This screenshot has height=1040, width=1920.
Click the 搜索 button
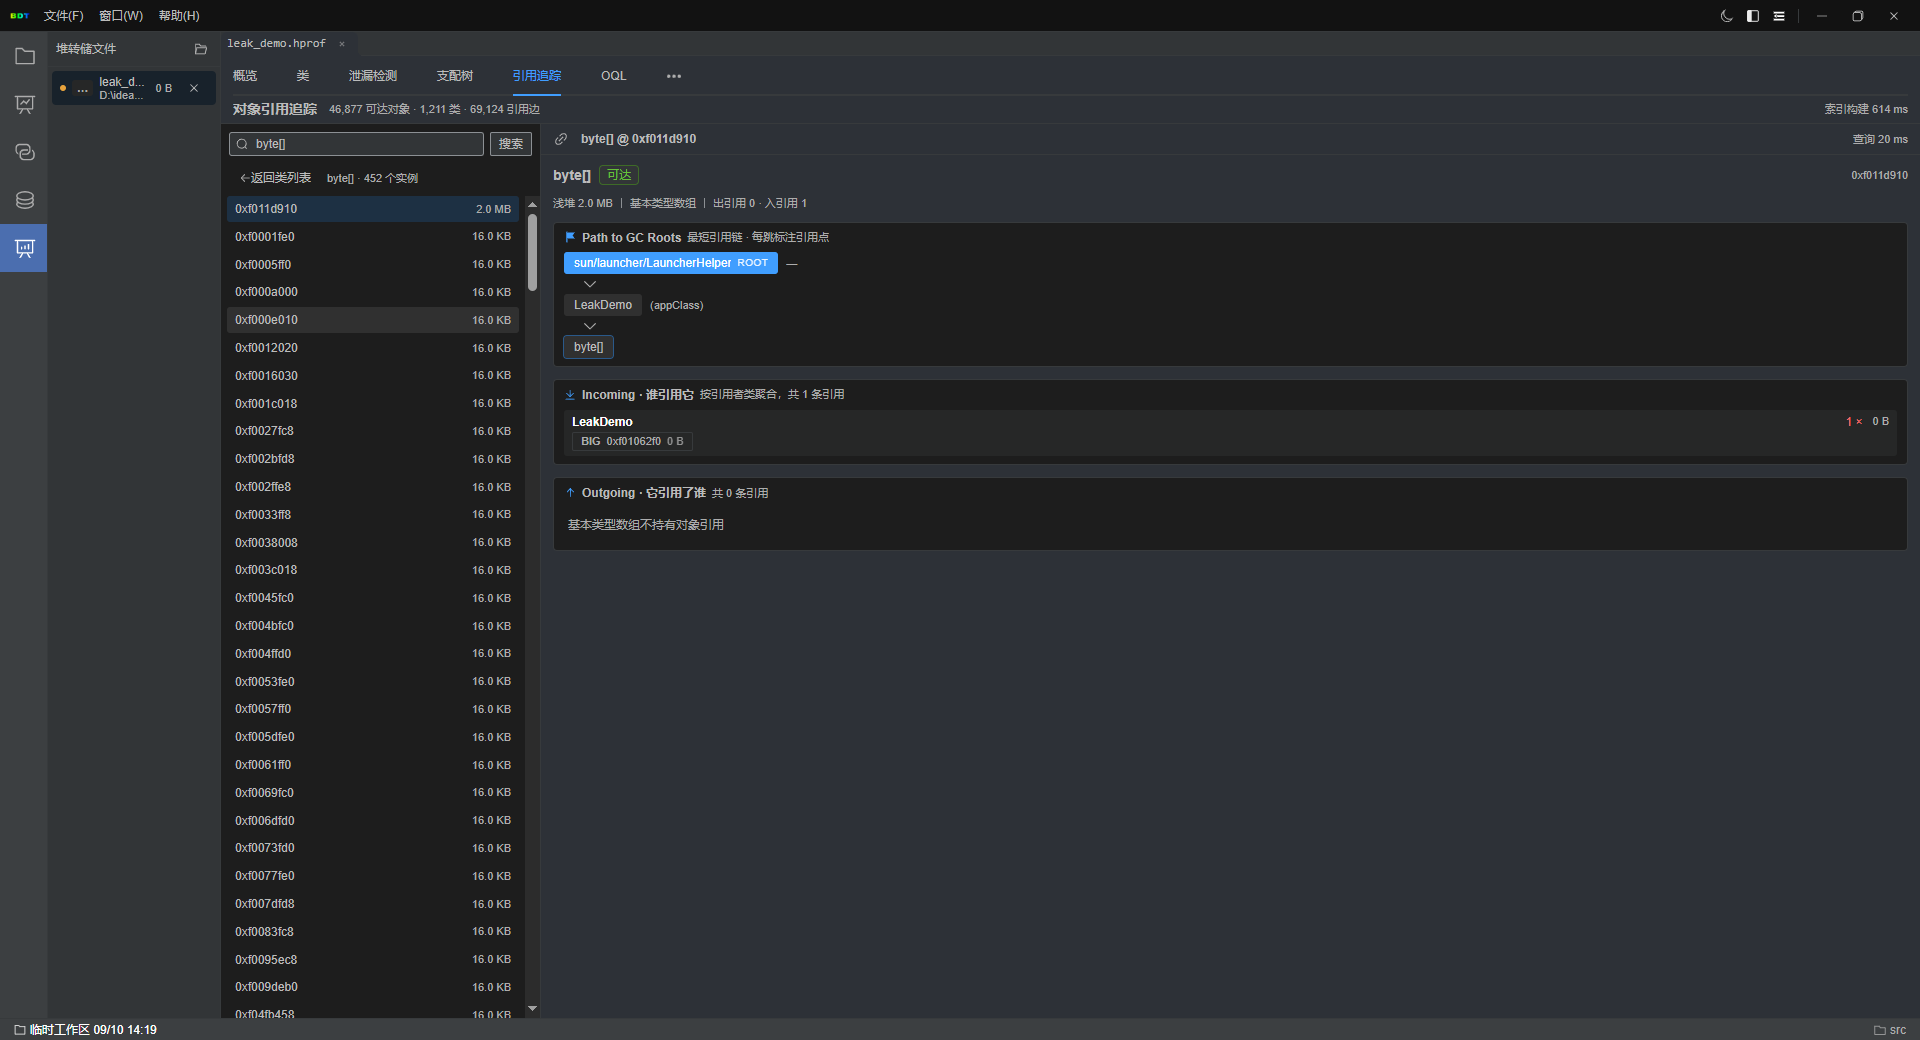click(511, 144)
